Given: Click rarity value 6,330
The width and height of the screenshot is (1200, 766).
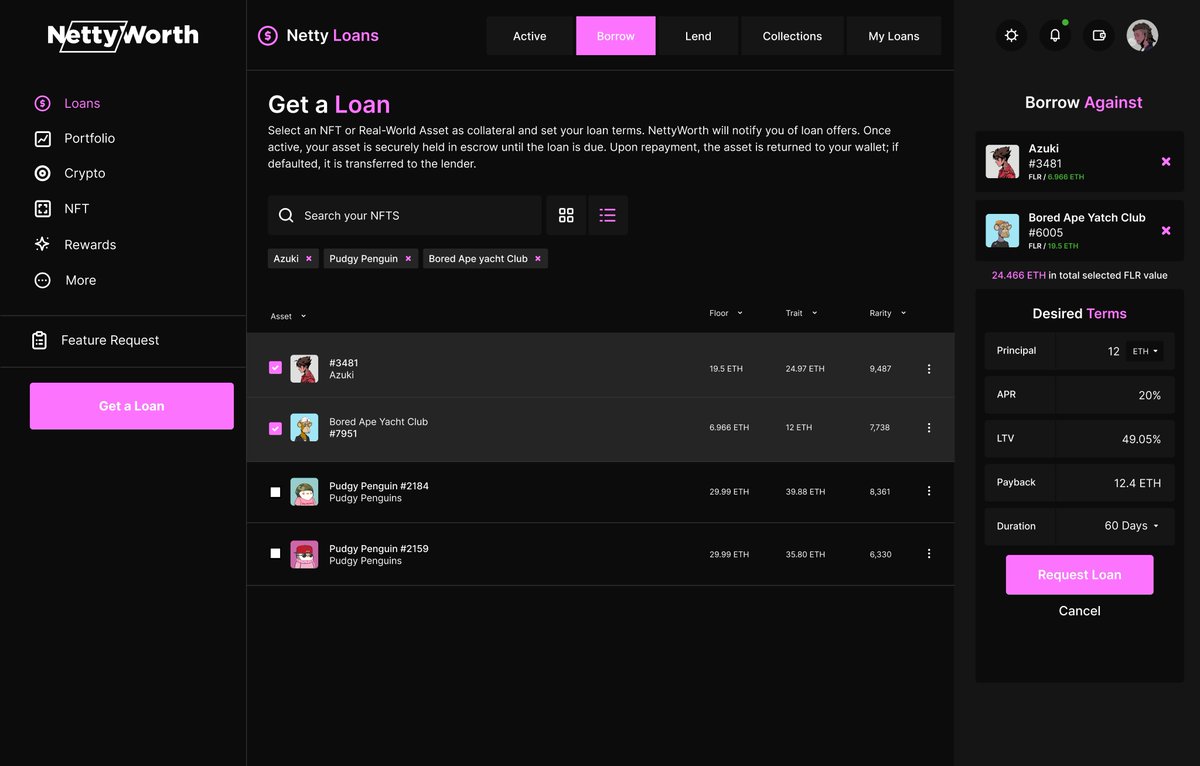Looking at the screenshot, I should click(881, 554).
